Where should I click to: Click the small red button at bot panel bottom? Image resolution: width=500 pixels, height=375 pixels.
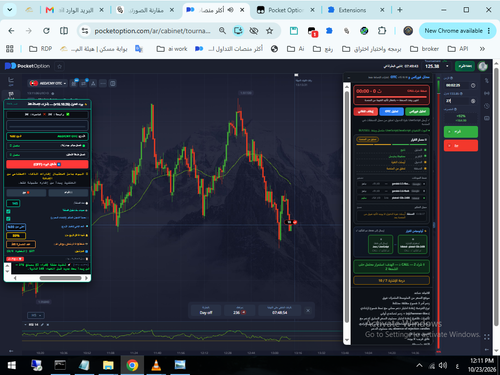pyautogui.click(x=15, y=259)
